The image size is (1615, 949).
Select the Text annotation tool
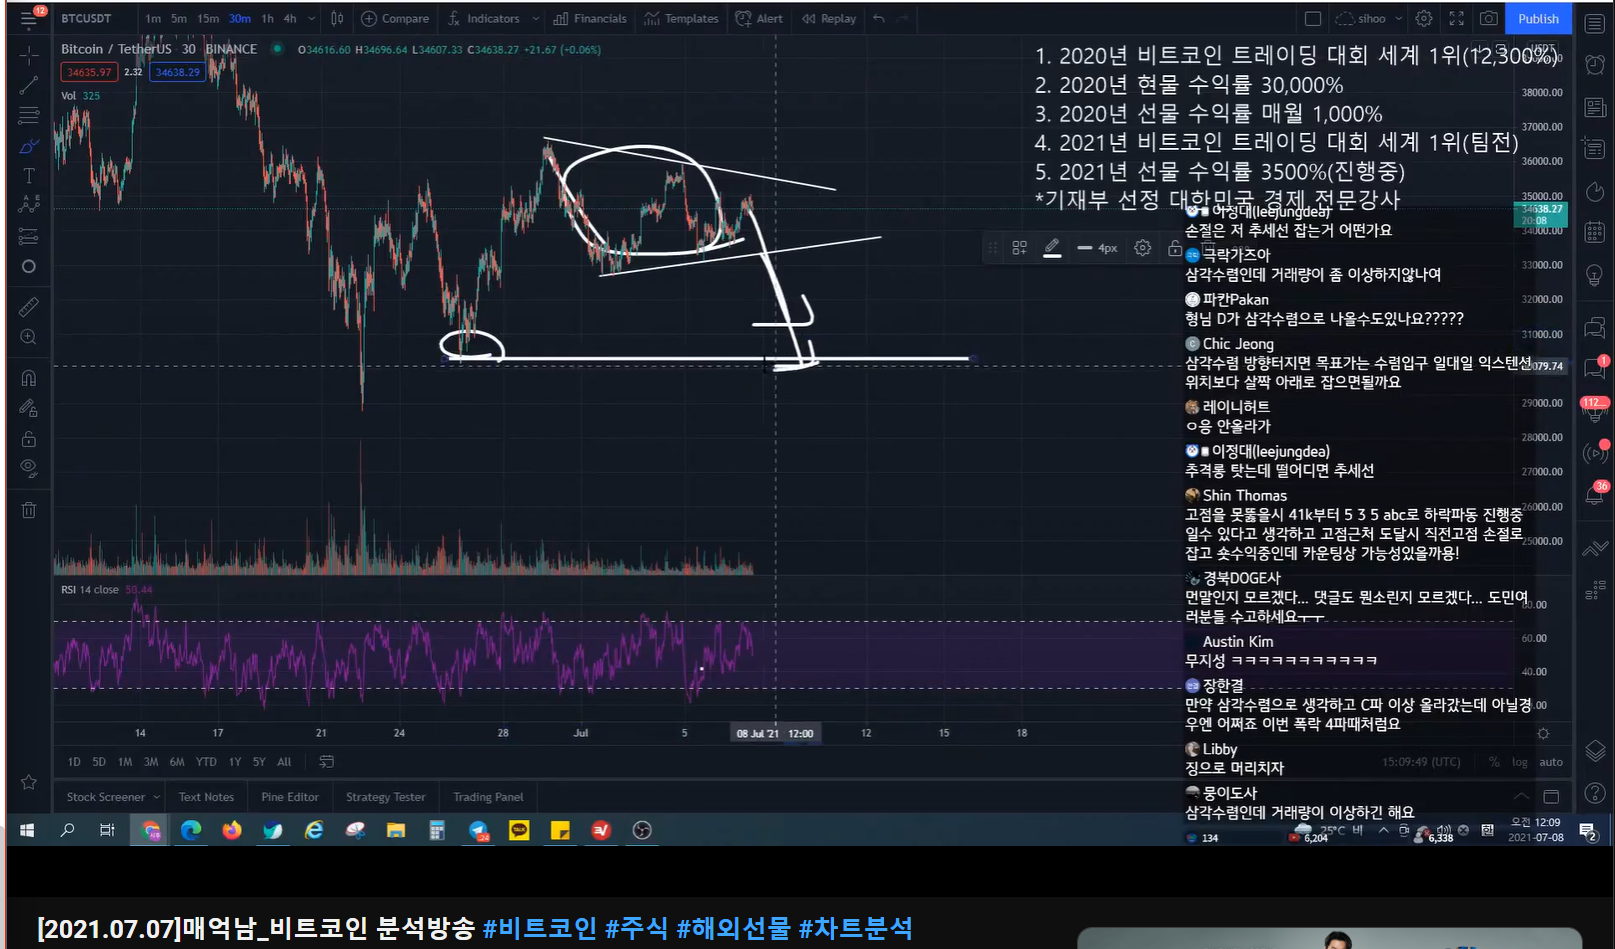coord(29,176)
